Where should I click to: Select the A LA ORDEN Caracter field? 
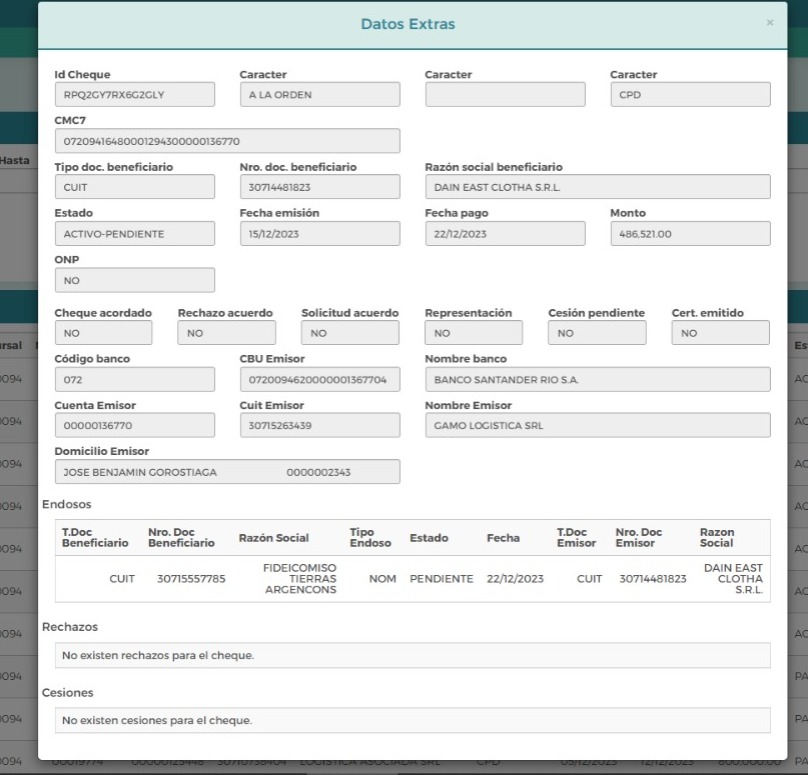point(319,94)
